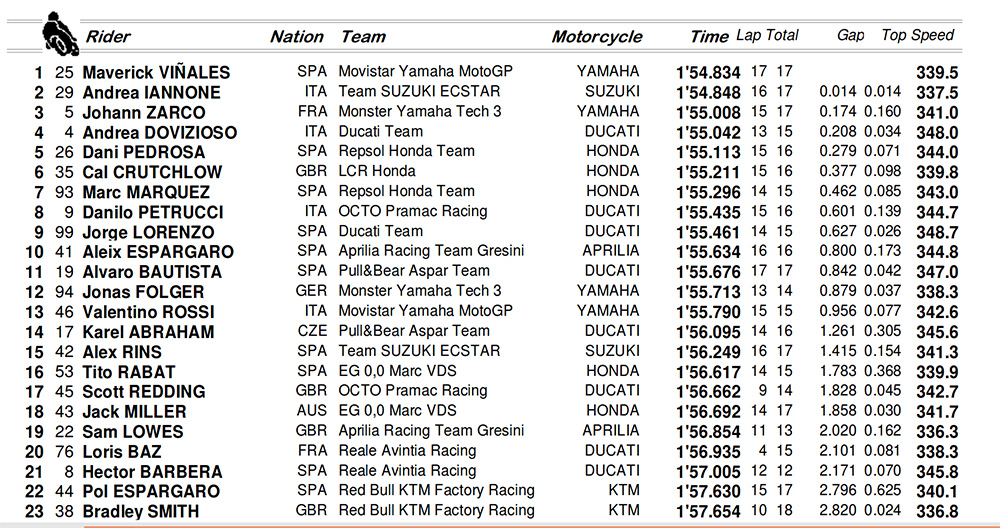1000x528 pixels.
Task: Click the Gap column header
Action: pos(851,36)
